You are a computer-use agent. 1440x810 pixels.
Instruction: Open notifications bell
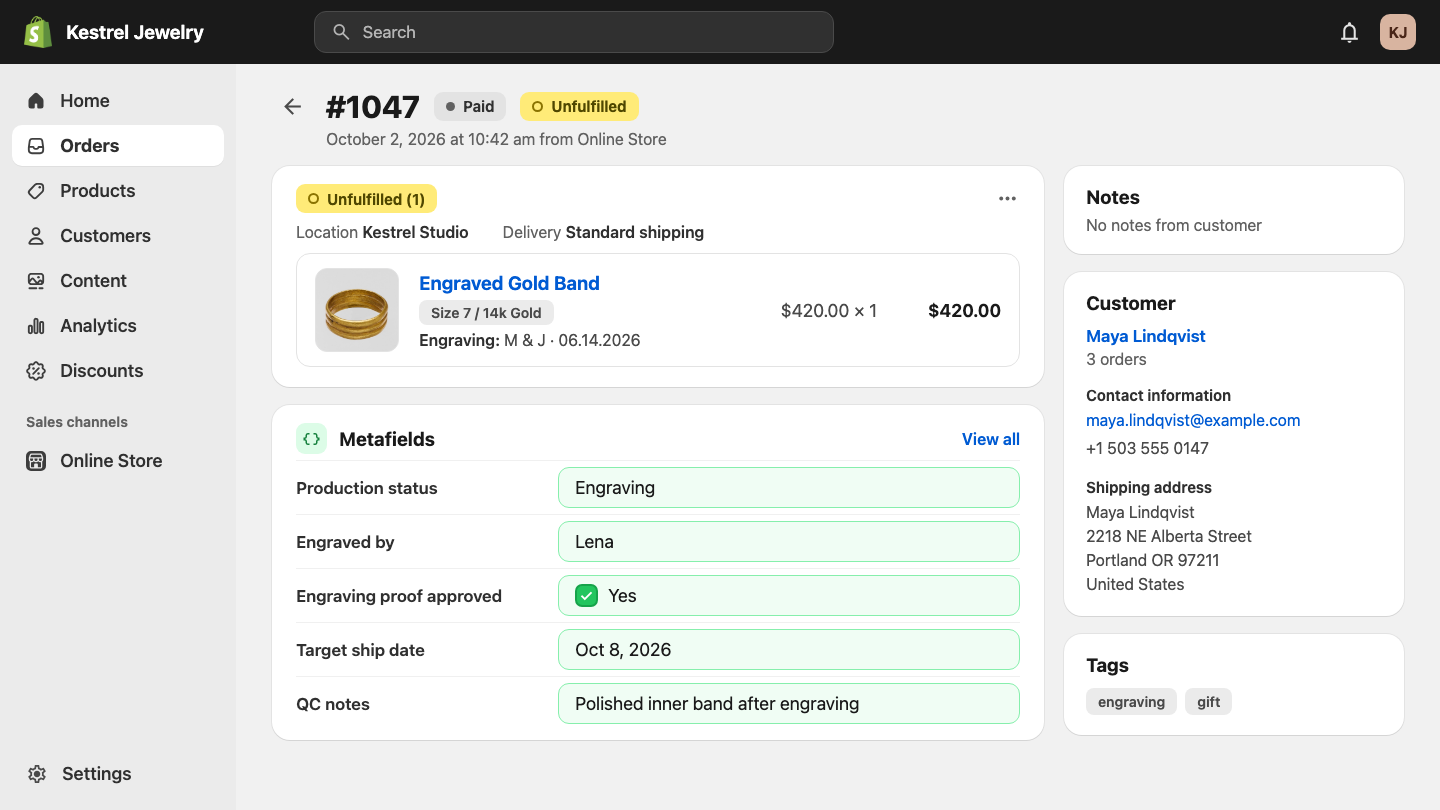(1349, 32)
